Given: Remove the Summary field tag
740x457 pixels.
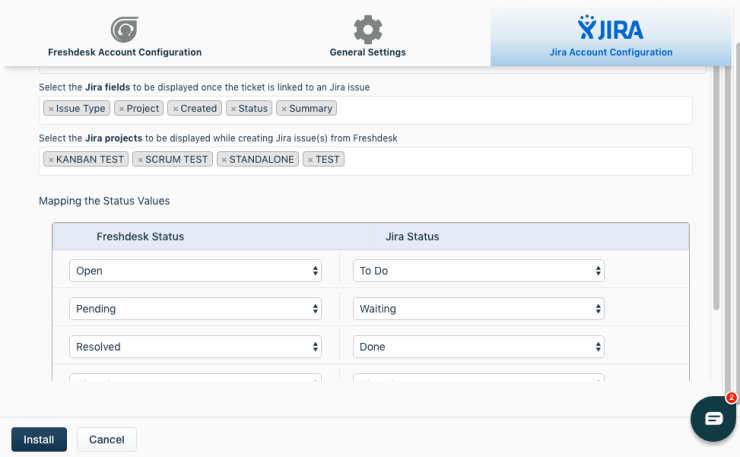Looking at the screenshot, I should 284,109.
